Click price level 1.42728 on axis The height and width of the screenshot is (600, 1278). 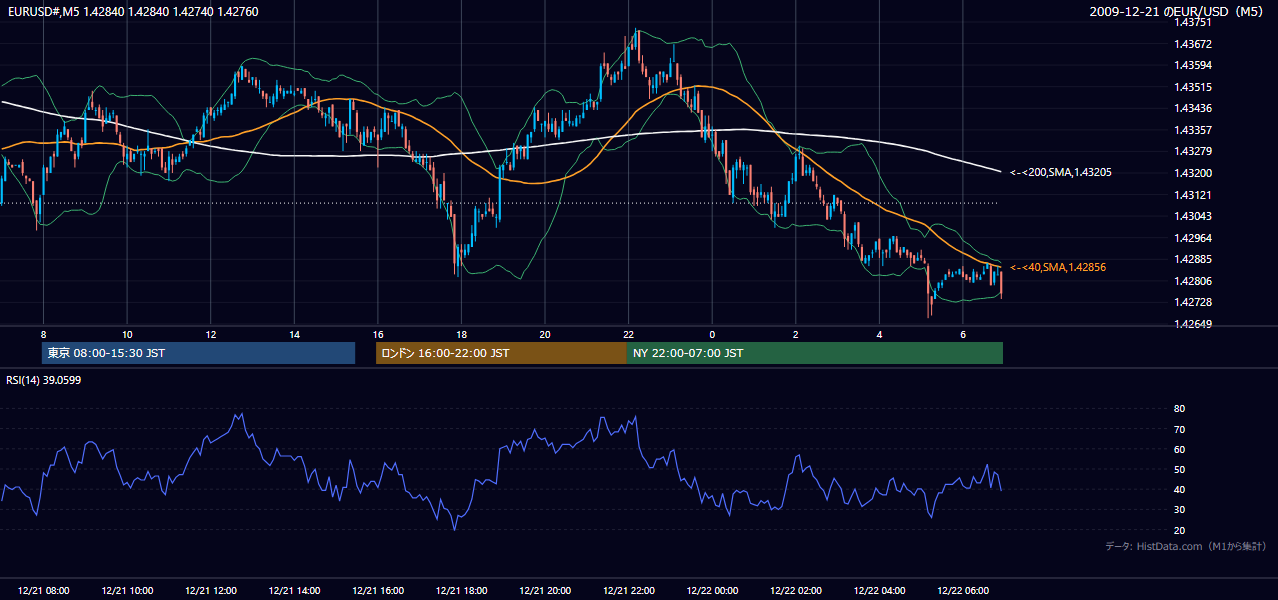click(x=1193, y=302)
